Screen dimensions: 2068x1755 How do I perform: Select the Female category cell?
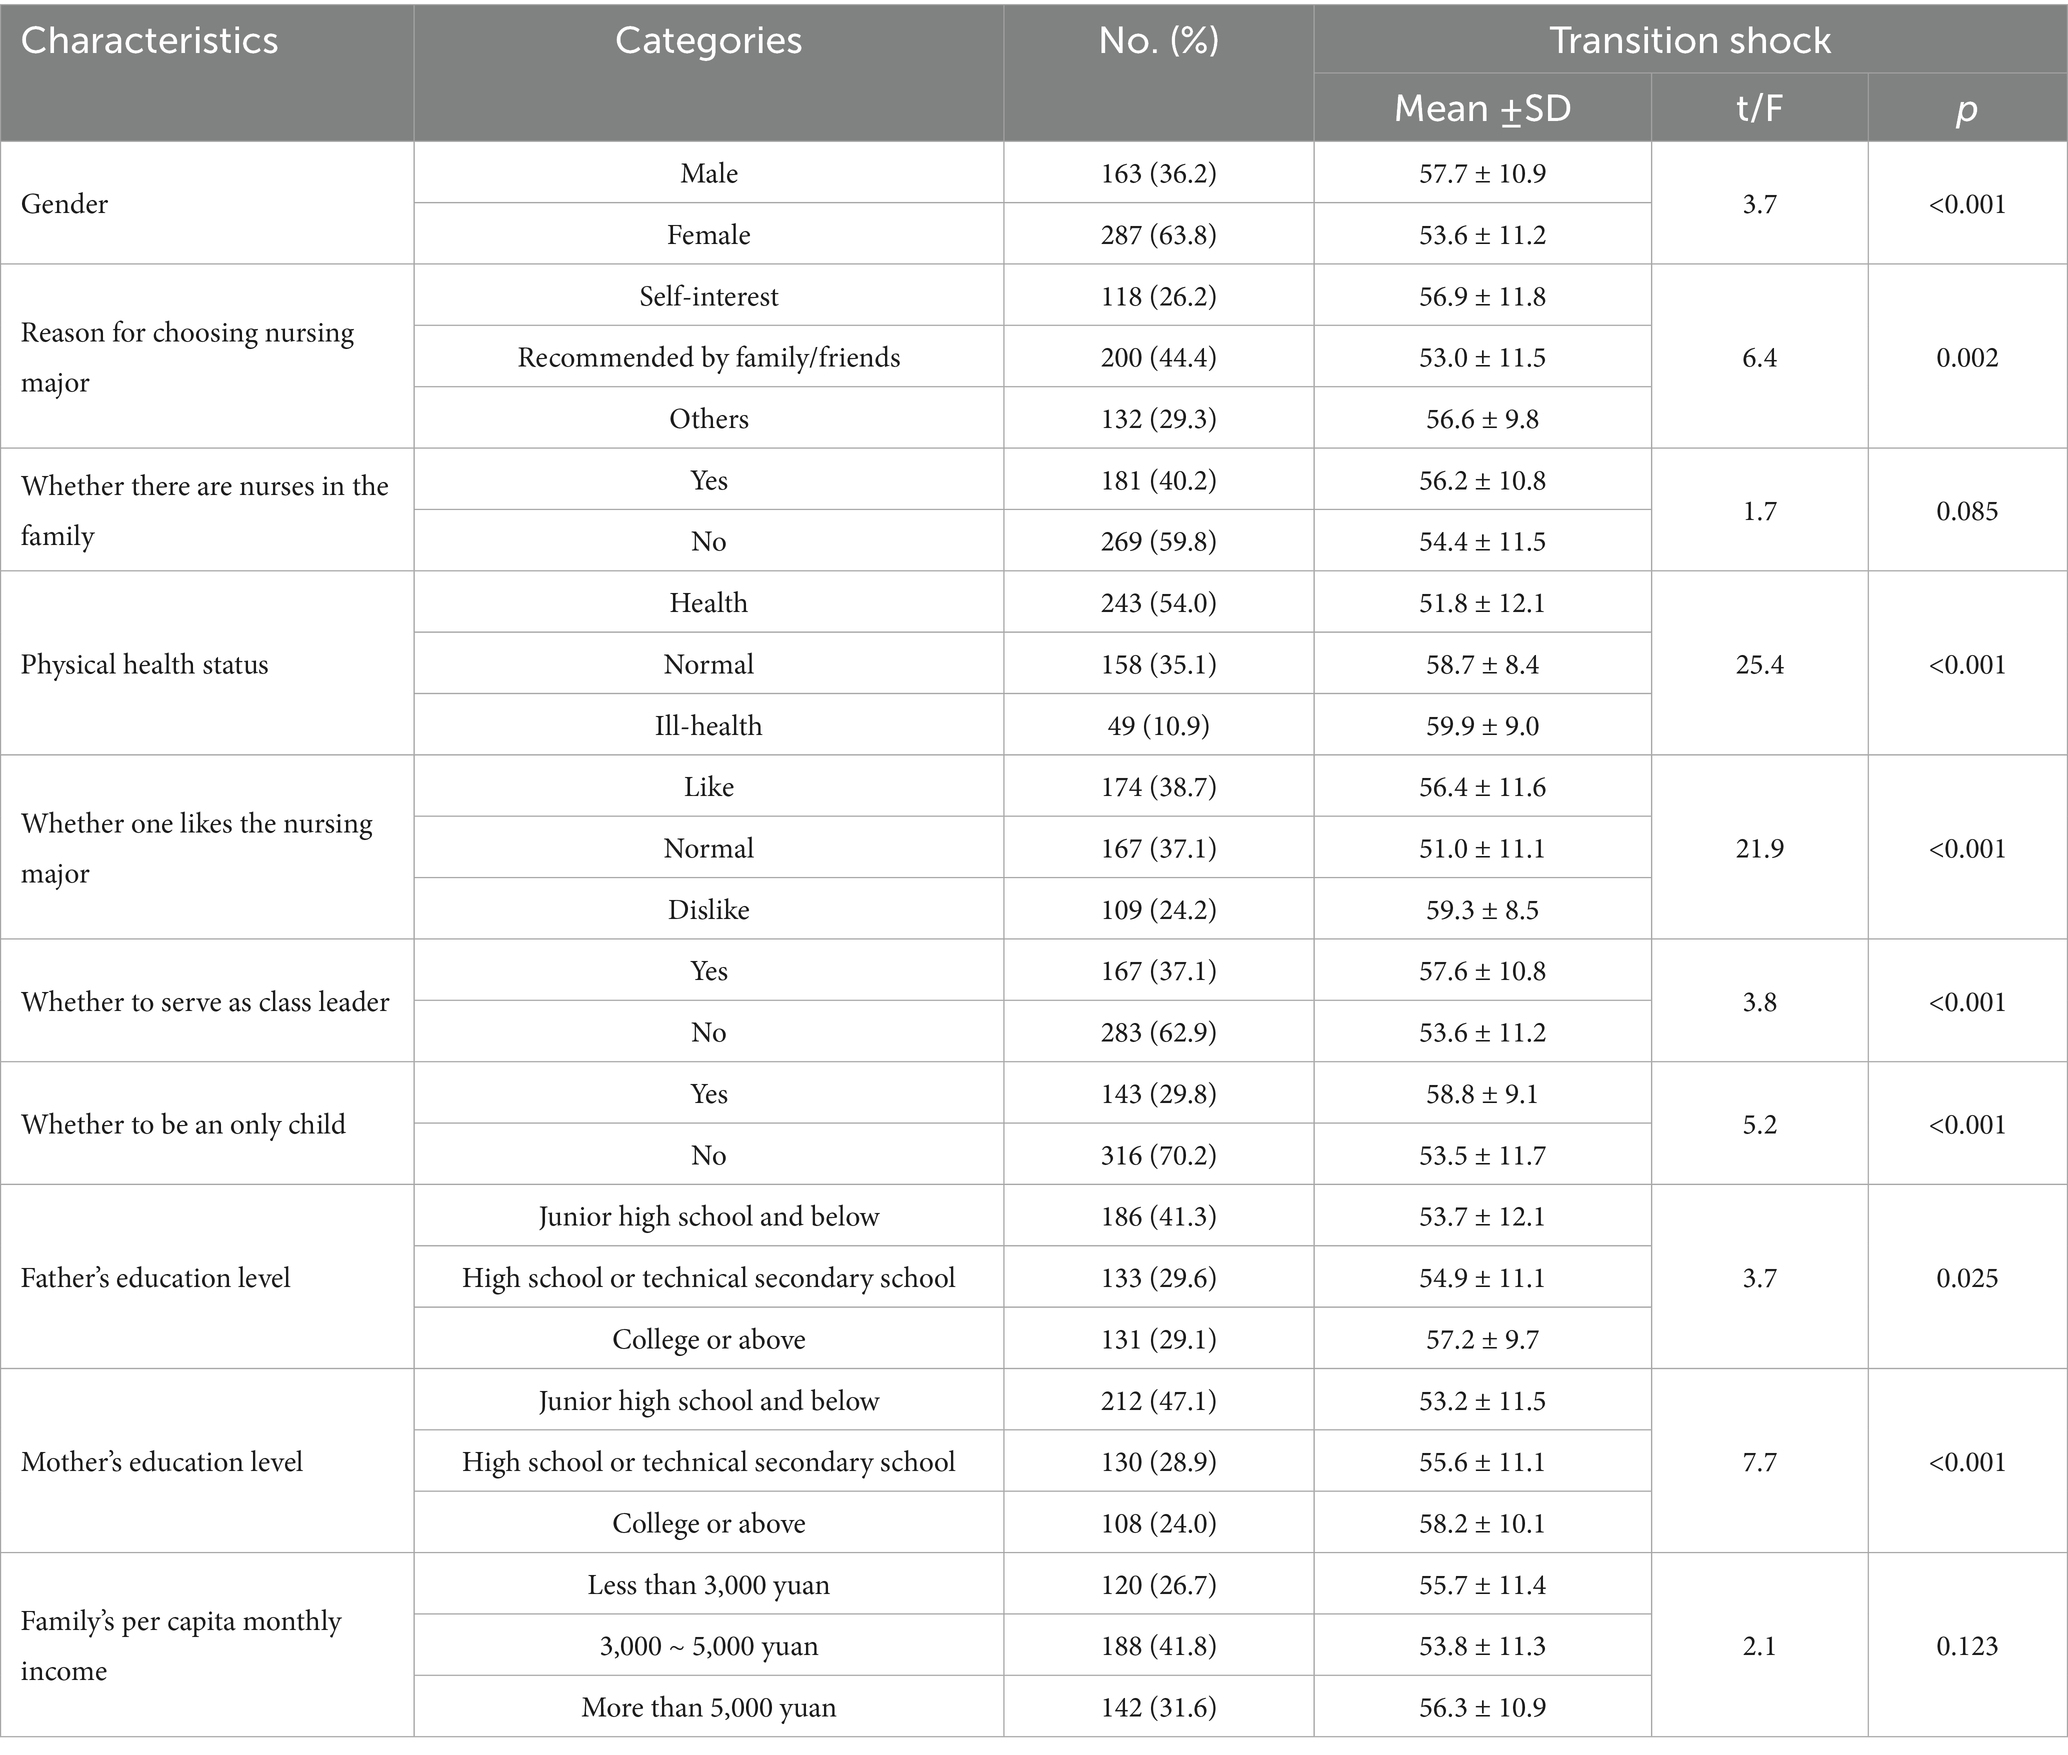point(708,235)
